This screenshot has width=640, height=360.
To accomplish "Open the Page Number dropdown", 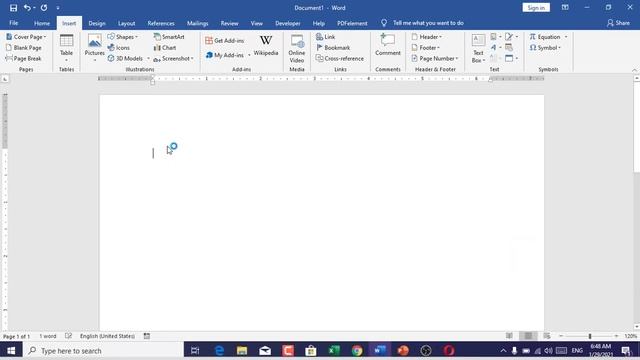I will [x=435, y=58].
